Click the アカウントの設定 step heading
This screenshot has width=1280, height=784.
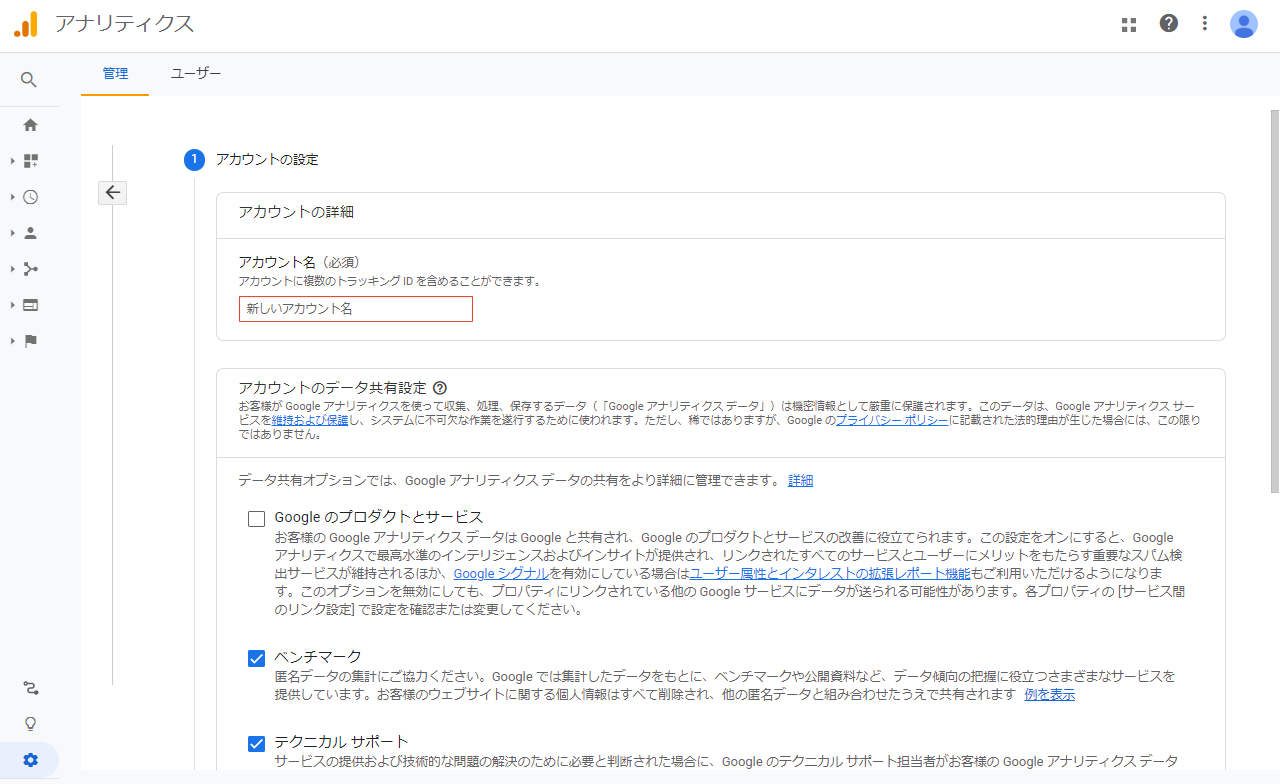[267, 159]
